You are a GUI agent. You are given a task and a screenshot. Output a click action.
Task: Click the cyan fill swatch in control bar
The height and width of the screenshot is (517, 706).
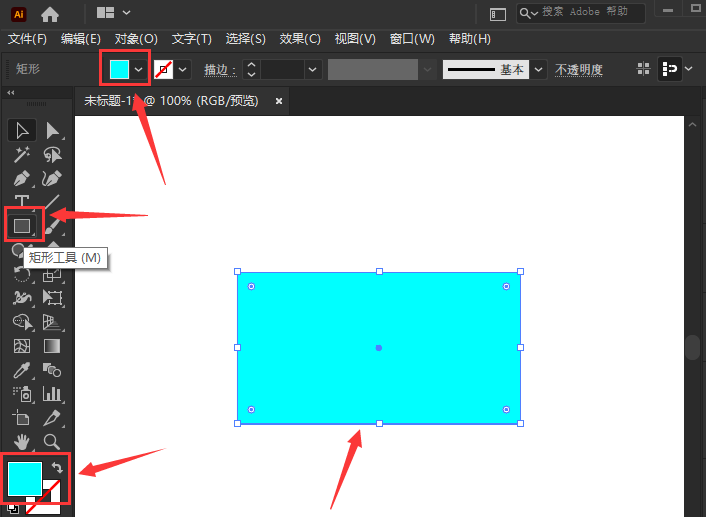[x=119, y=69]
